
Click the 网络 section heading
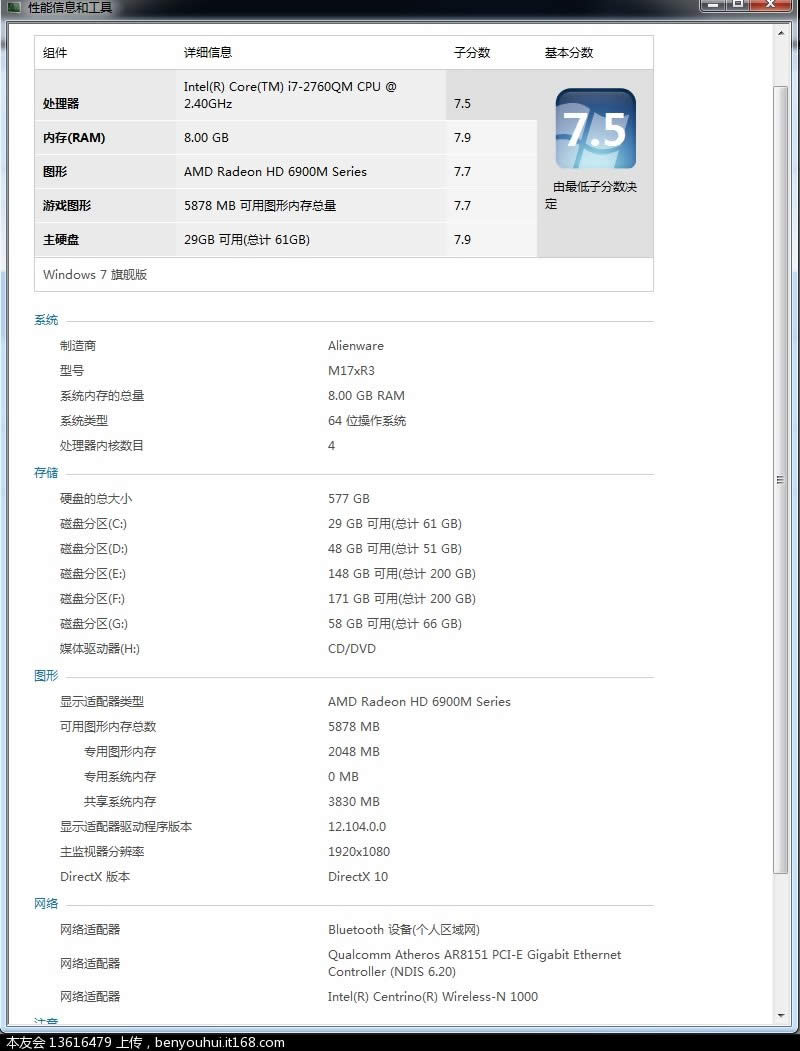(x=46, y=904)
